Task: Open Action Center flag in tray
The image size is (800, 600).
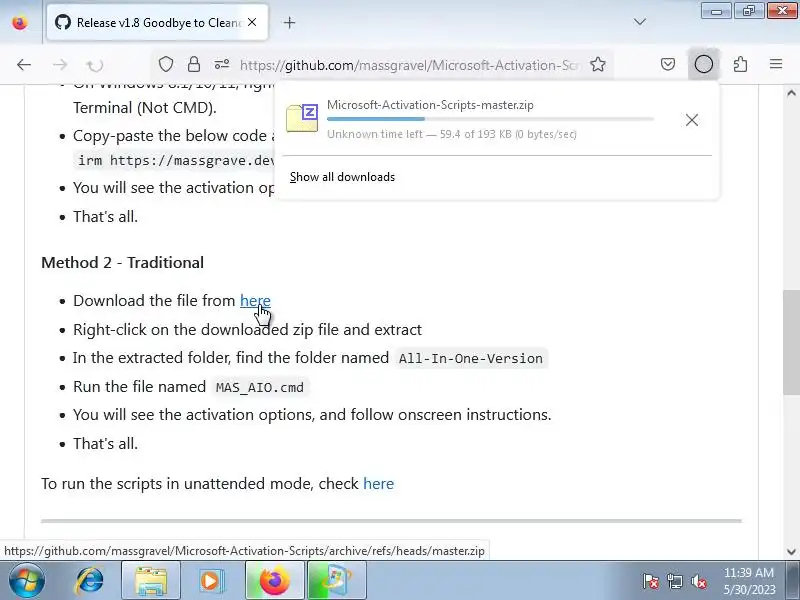Action: [651, 581]
